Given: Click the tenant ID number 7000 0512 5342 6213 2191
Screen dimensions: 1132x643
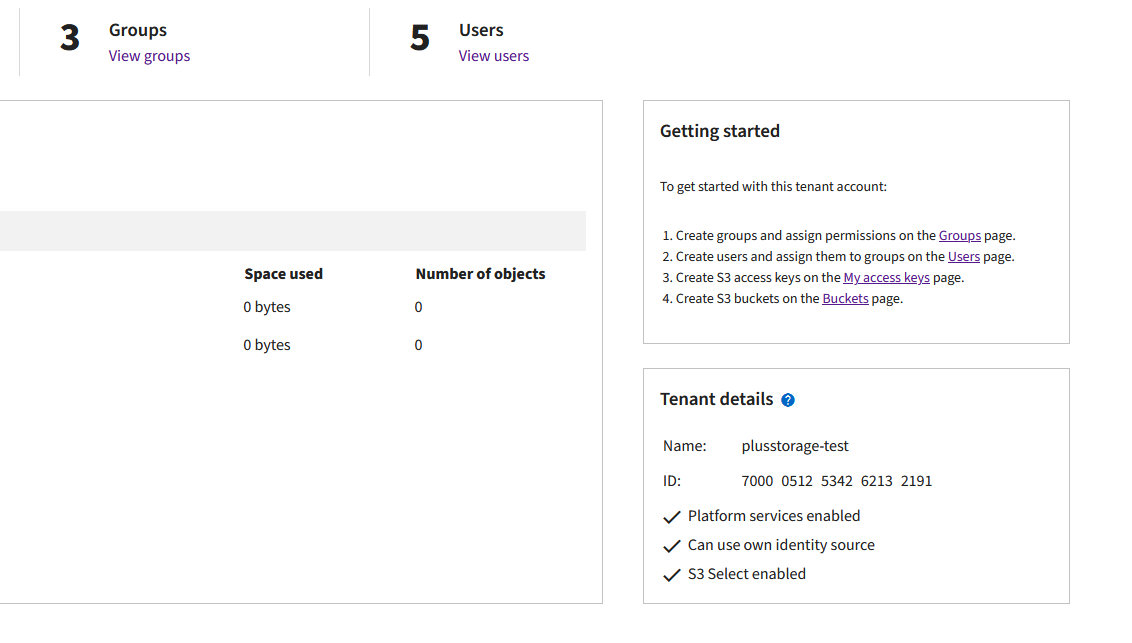Looking at the screenshot, I should 837,481.
